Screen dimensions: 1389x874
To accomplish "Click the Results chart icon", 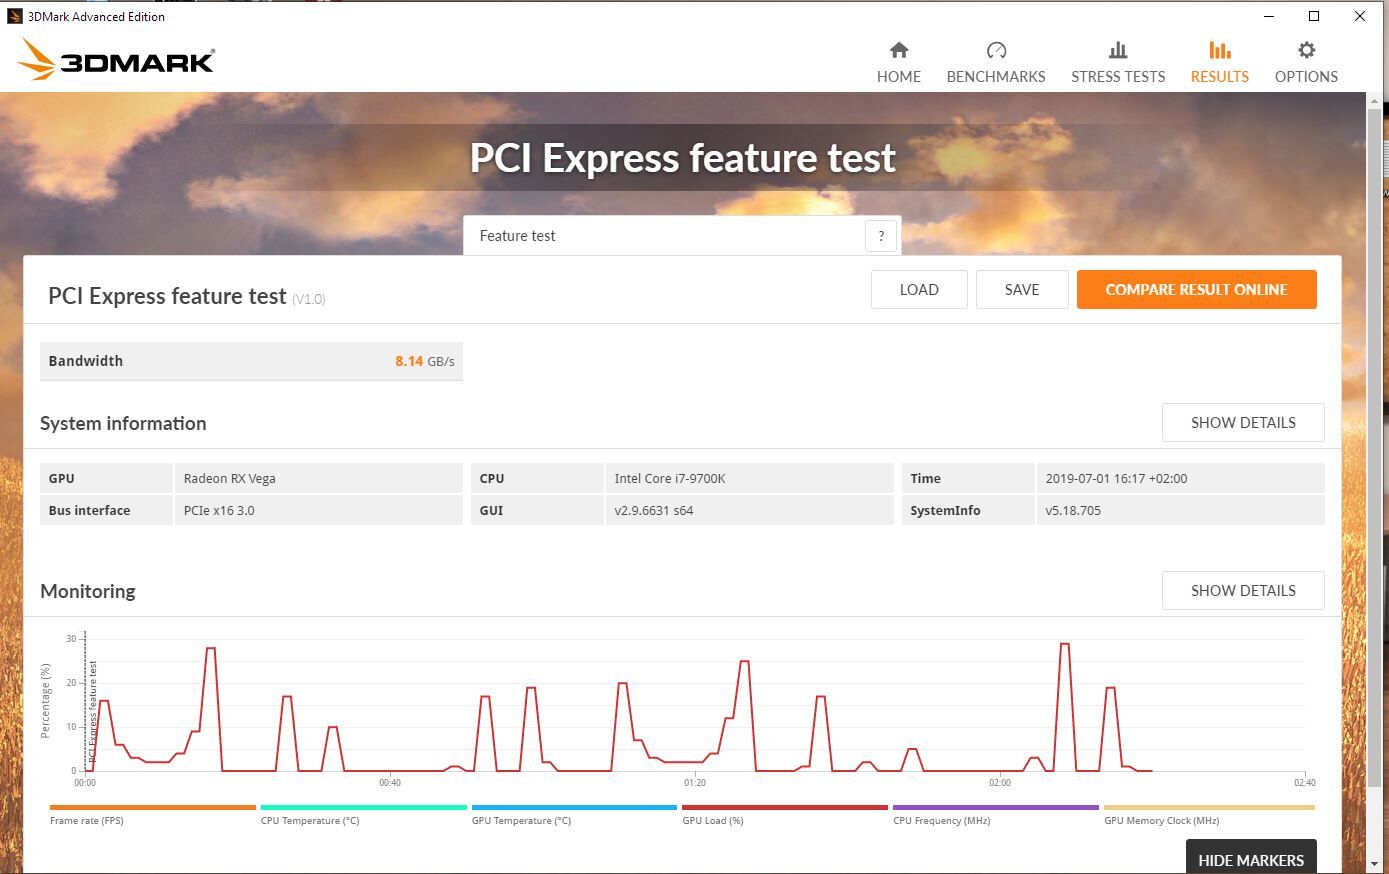I will point(1219,50).
